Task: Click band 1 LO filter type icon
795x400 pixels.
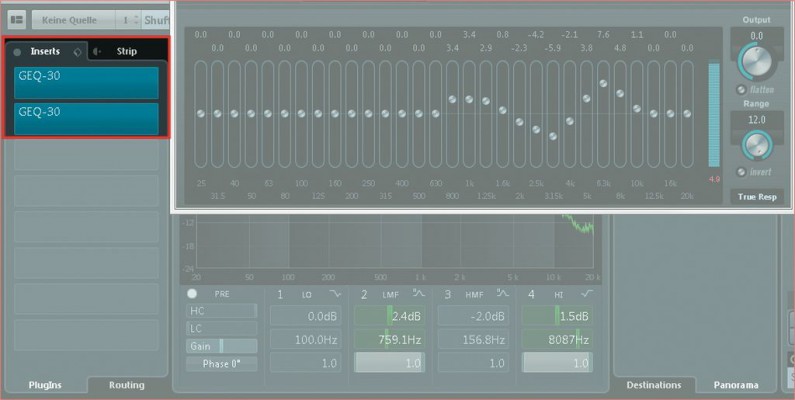Action: (x=333, y=294)
